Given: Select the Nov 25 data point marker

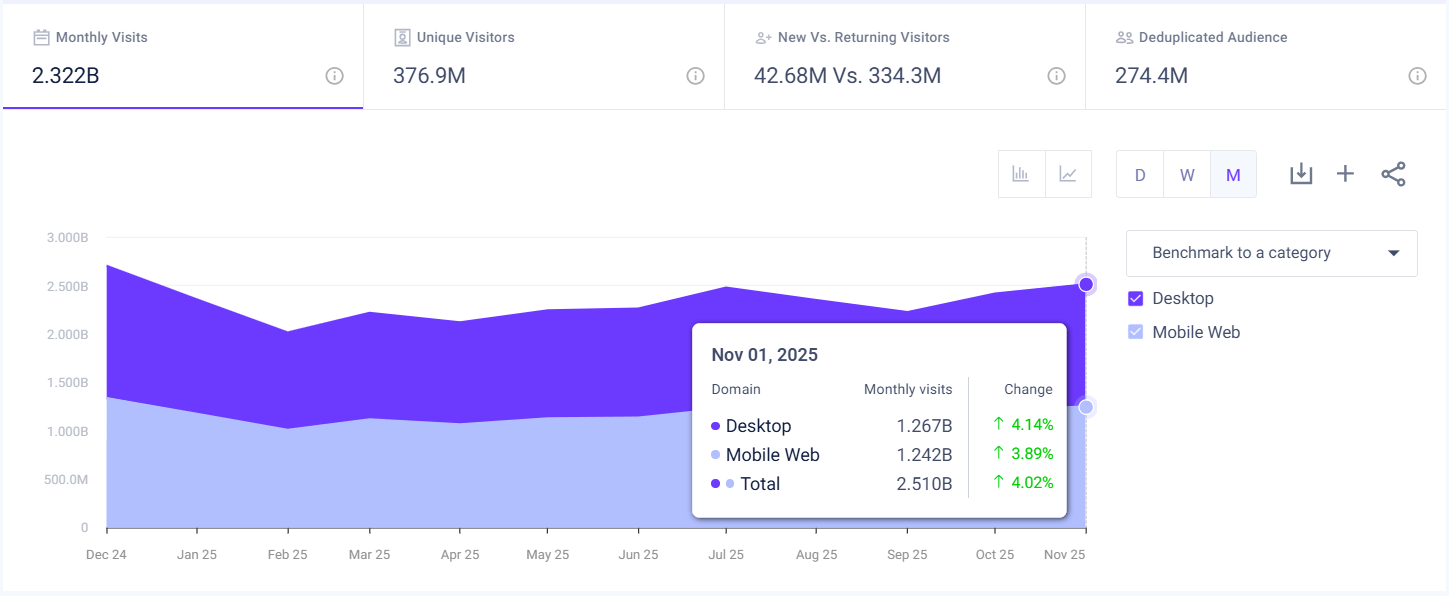Looking at the screenshot, I should tap(1086, 284).
